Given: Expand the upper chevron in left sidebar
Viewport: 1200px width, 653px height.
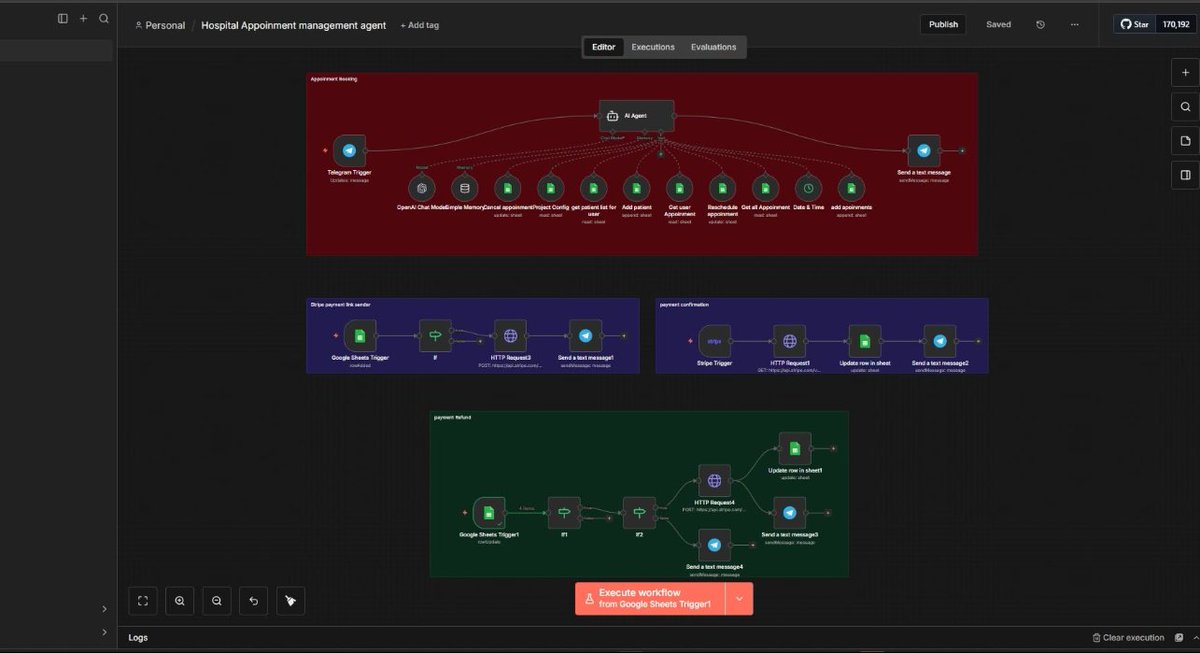Looking at the screenshot, I should [x=104, y=609].
